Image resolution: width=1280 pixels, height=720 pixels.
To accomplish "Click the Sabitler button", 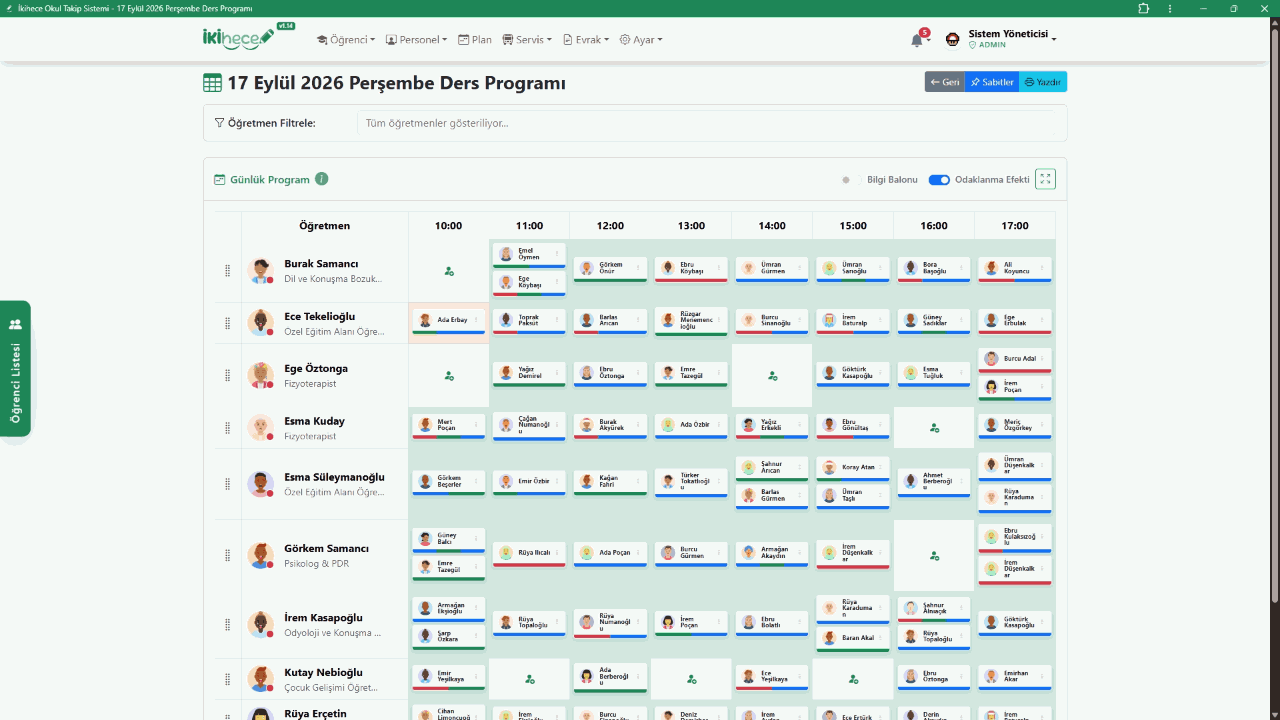I will 992,82.
